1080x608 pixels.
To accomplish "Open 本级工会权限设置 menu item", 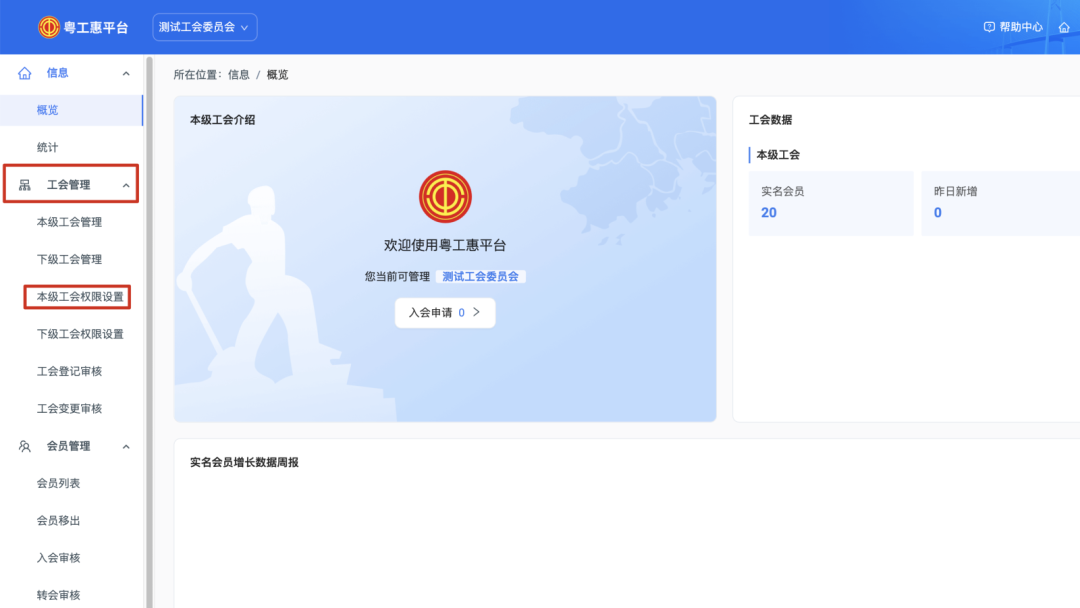I will click(80, 297).
